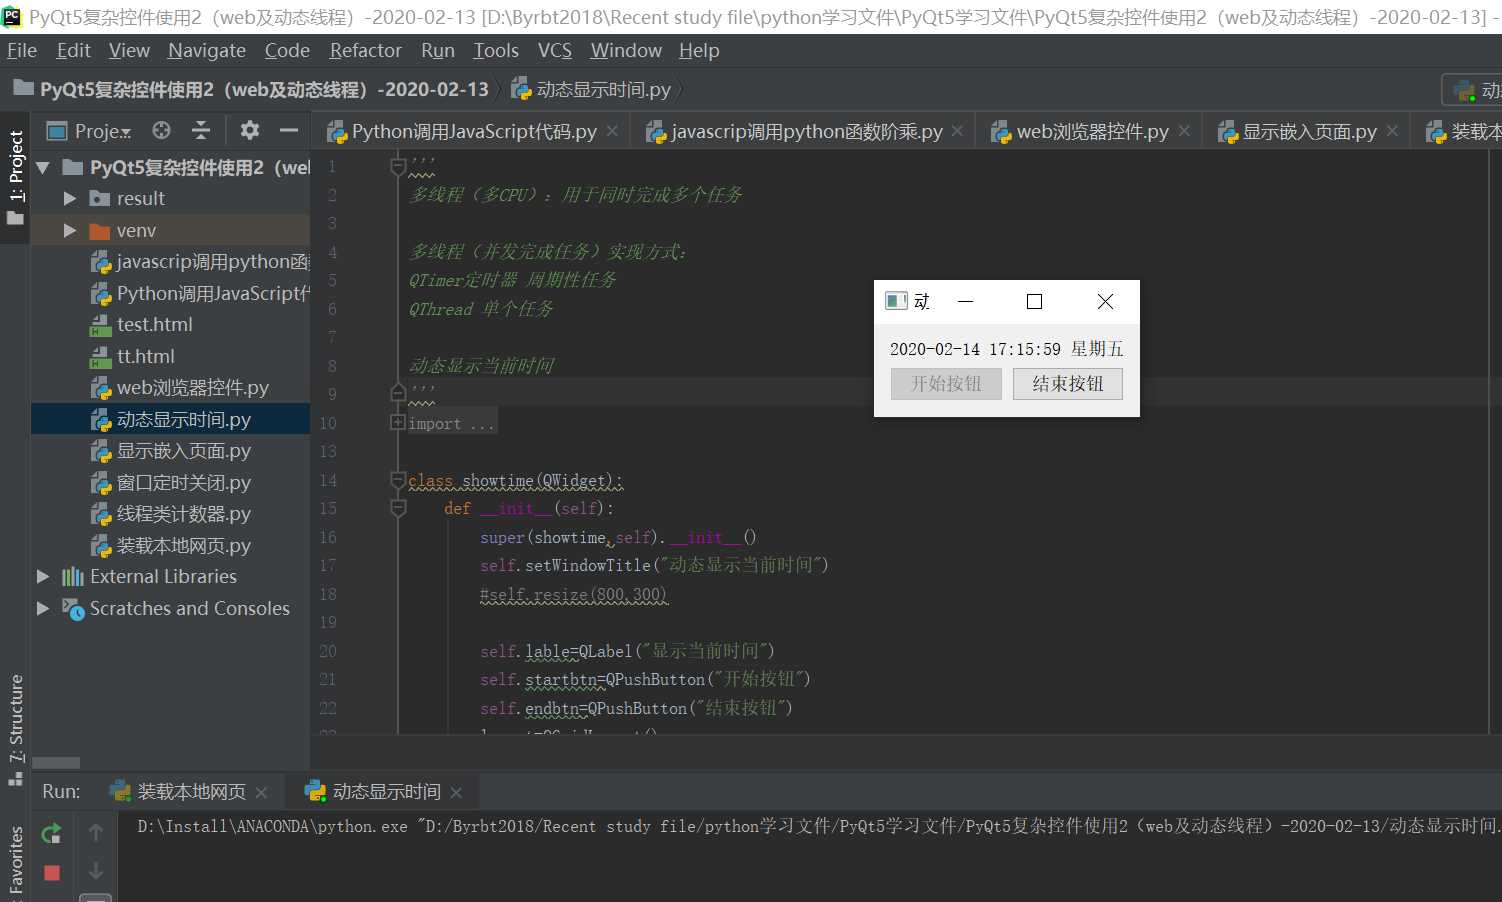Stop the running process with the red square
This screenshot has height=902, width=1502.
click(x=52, y=873)
